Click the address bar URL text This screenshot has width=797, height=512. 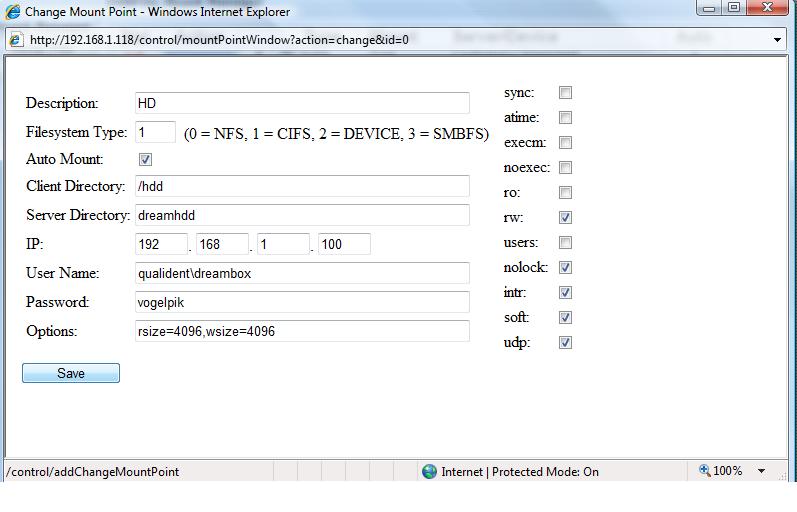[x=219, y=40]
